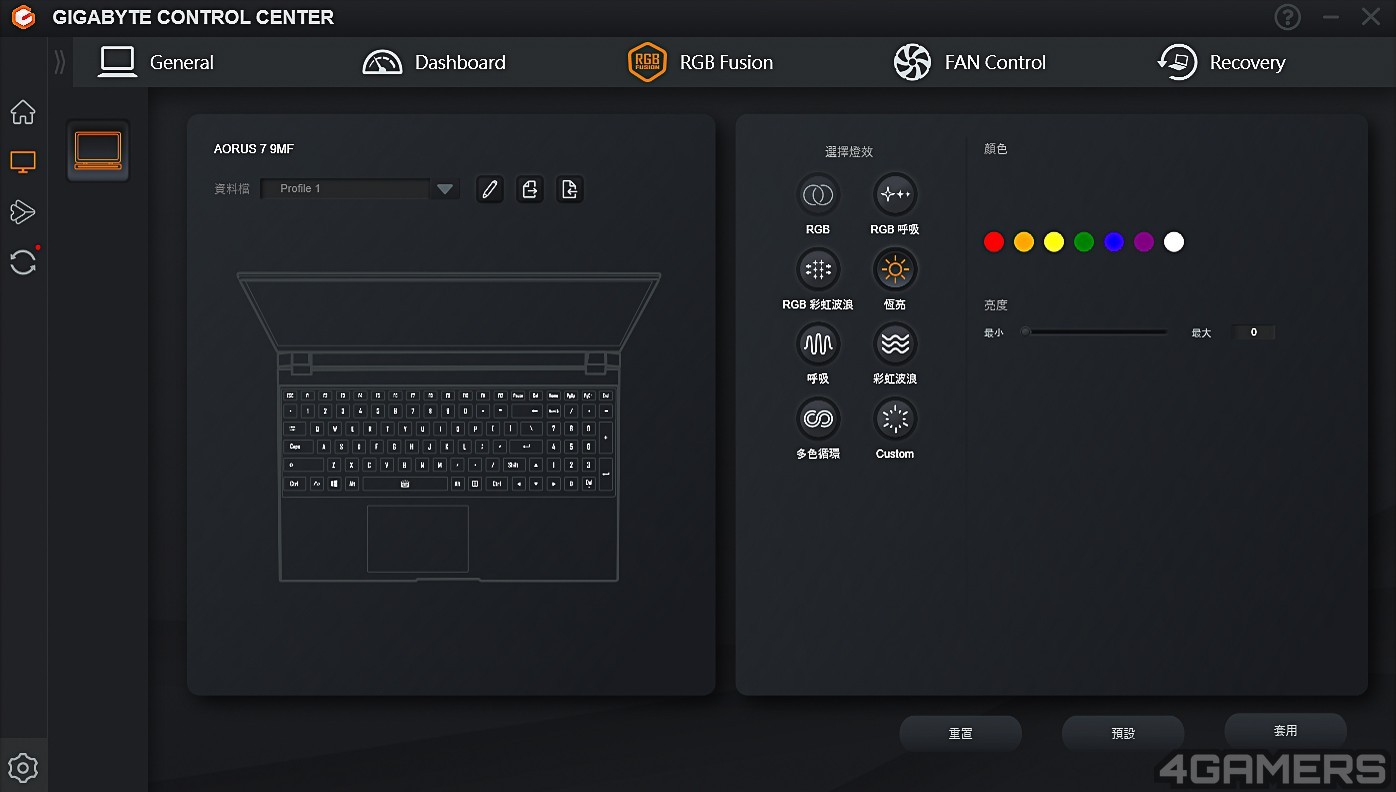Click the brightness slider track

click(x=1094, y=332)
